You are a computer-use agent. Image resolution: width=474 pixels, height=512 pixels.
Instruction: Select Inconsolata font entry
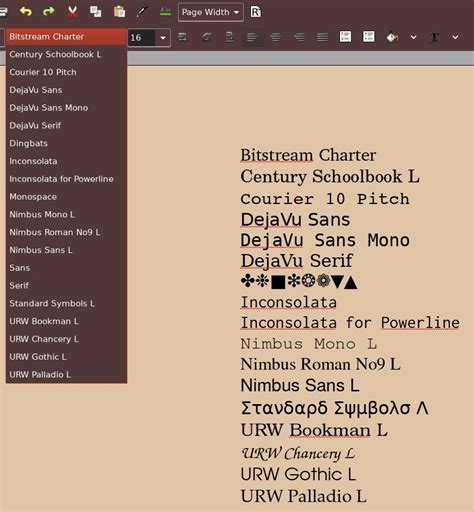coord(66,161)
